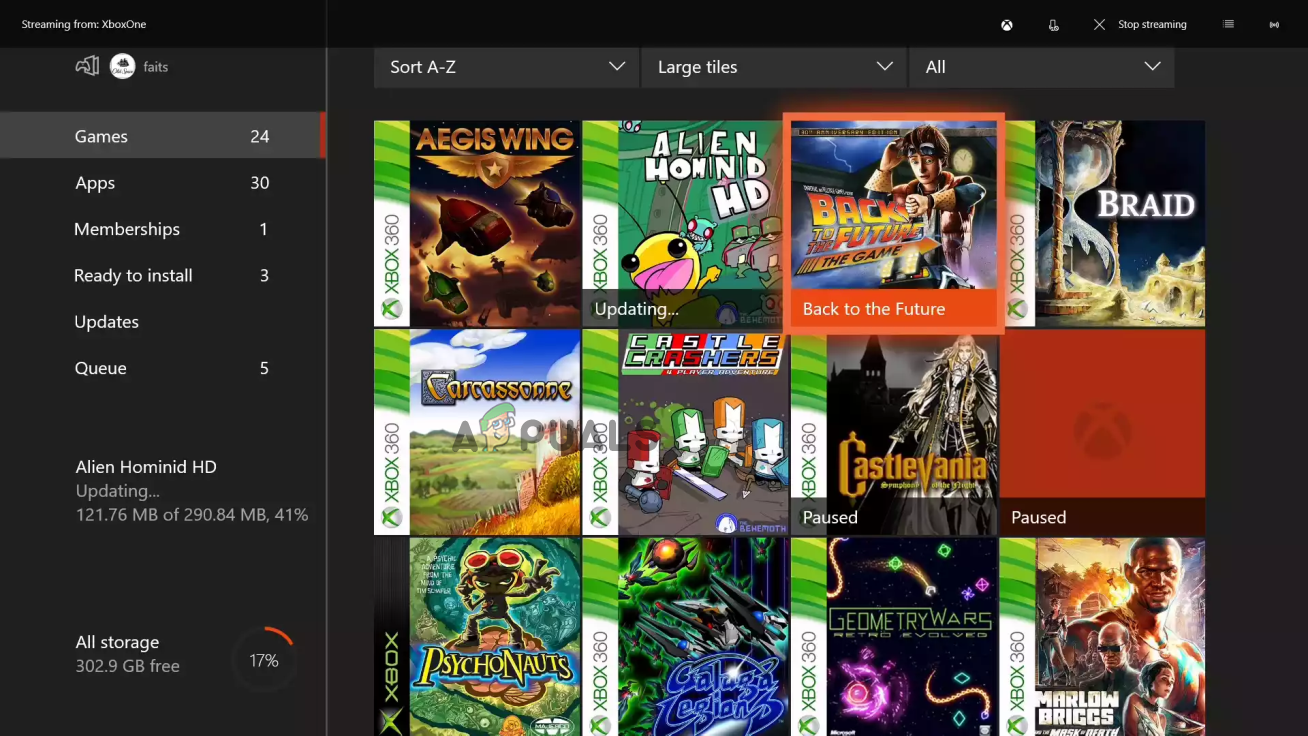The width and height of the screenshot is (1308, 736).
Task: Click the controller games collection icon
Action: point(87,67)
